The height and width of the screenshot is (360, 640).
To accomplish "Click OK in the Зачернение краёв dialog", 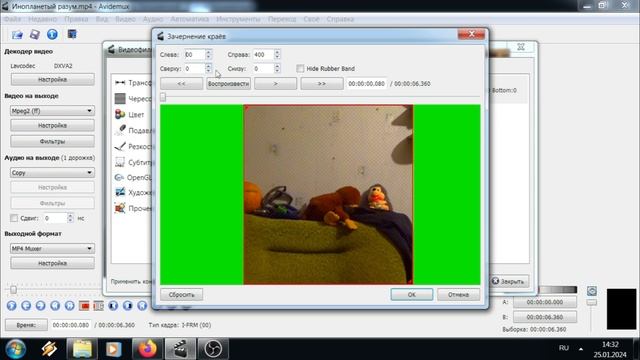I will (x=411, y=294).
